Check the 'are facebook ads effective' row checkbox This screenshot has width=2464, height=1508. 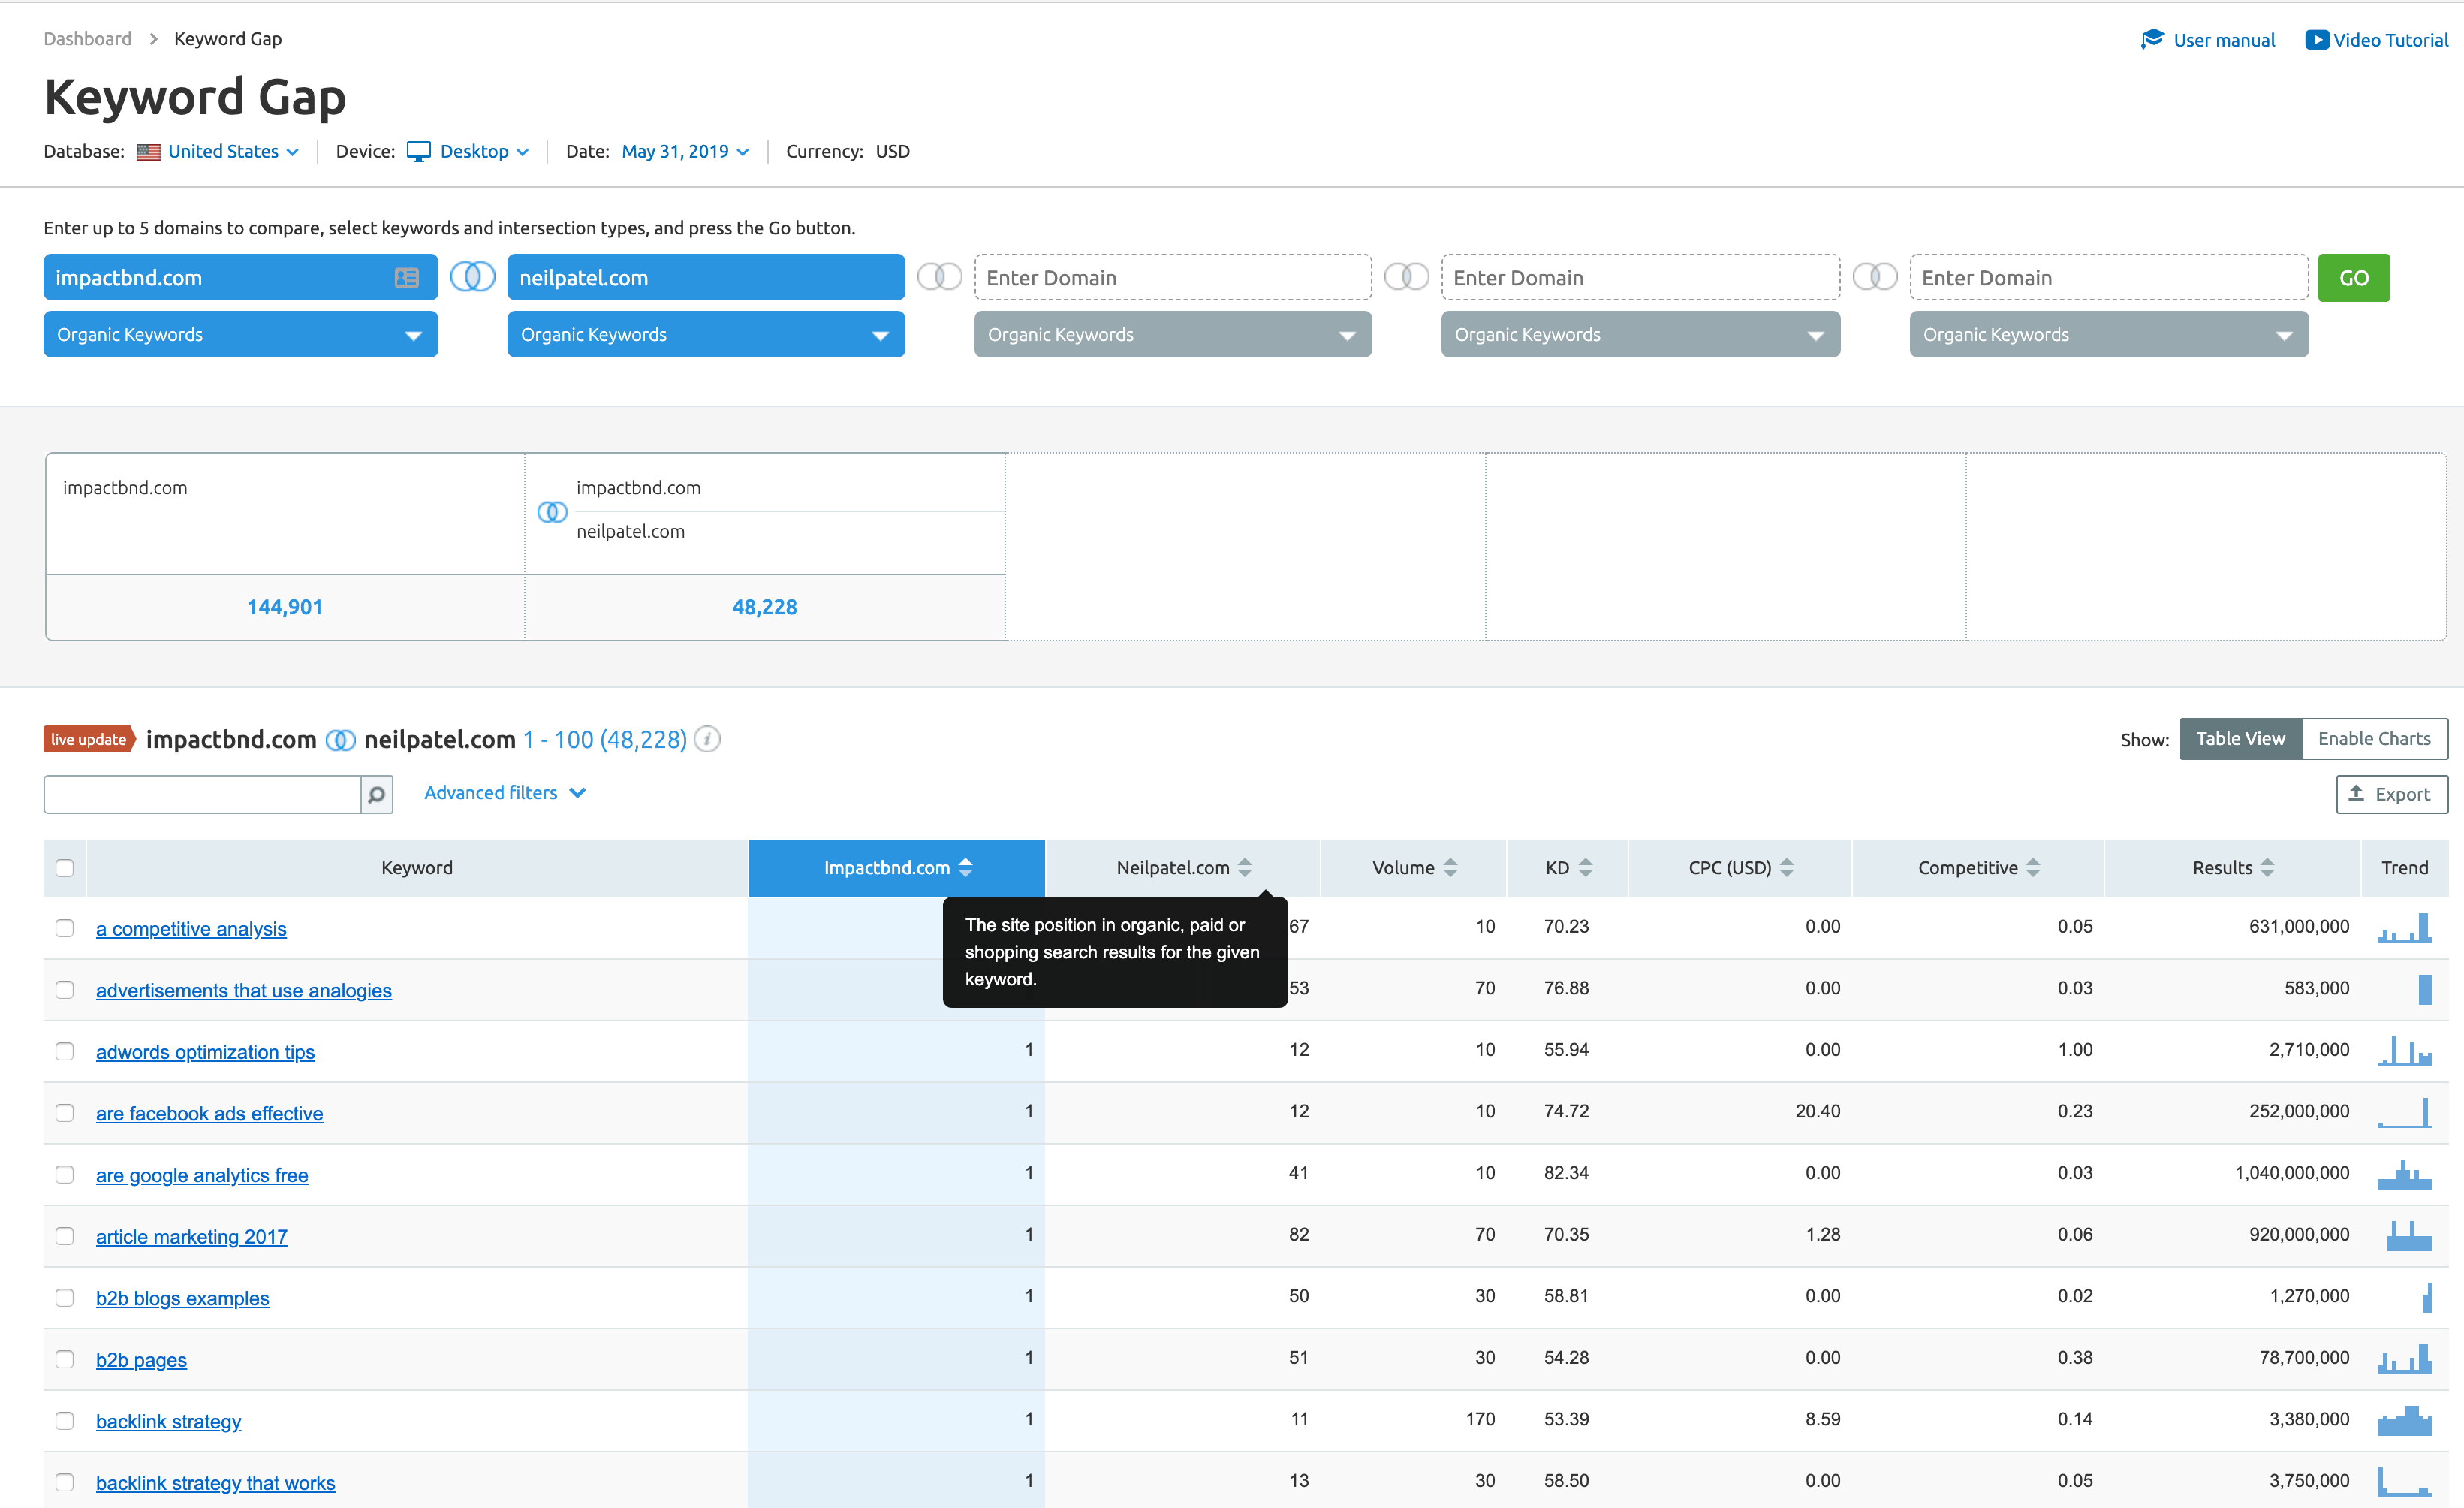(x=64, y=1113)
